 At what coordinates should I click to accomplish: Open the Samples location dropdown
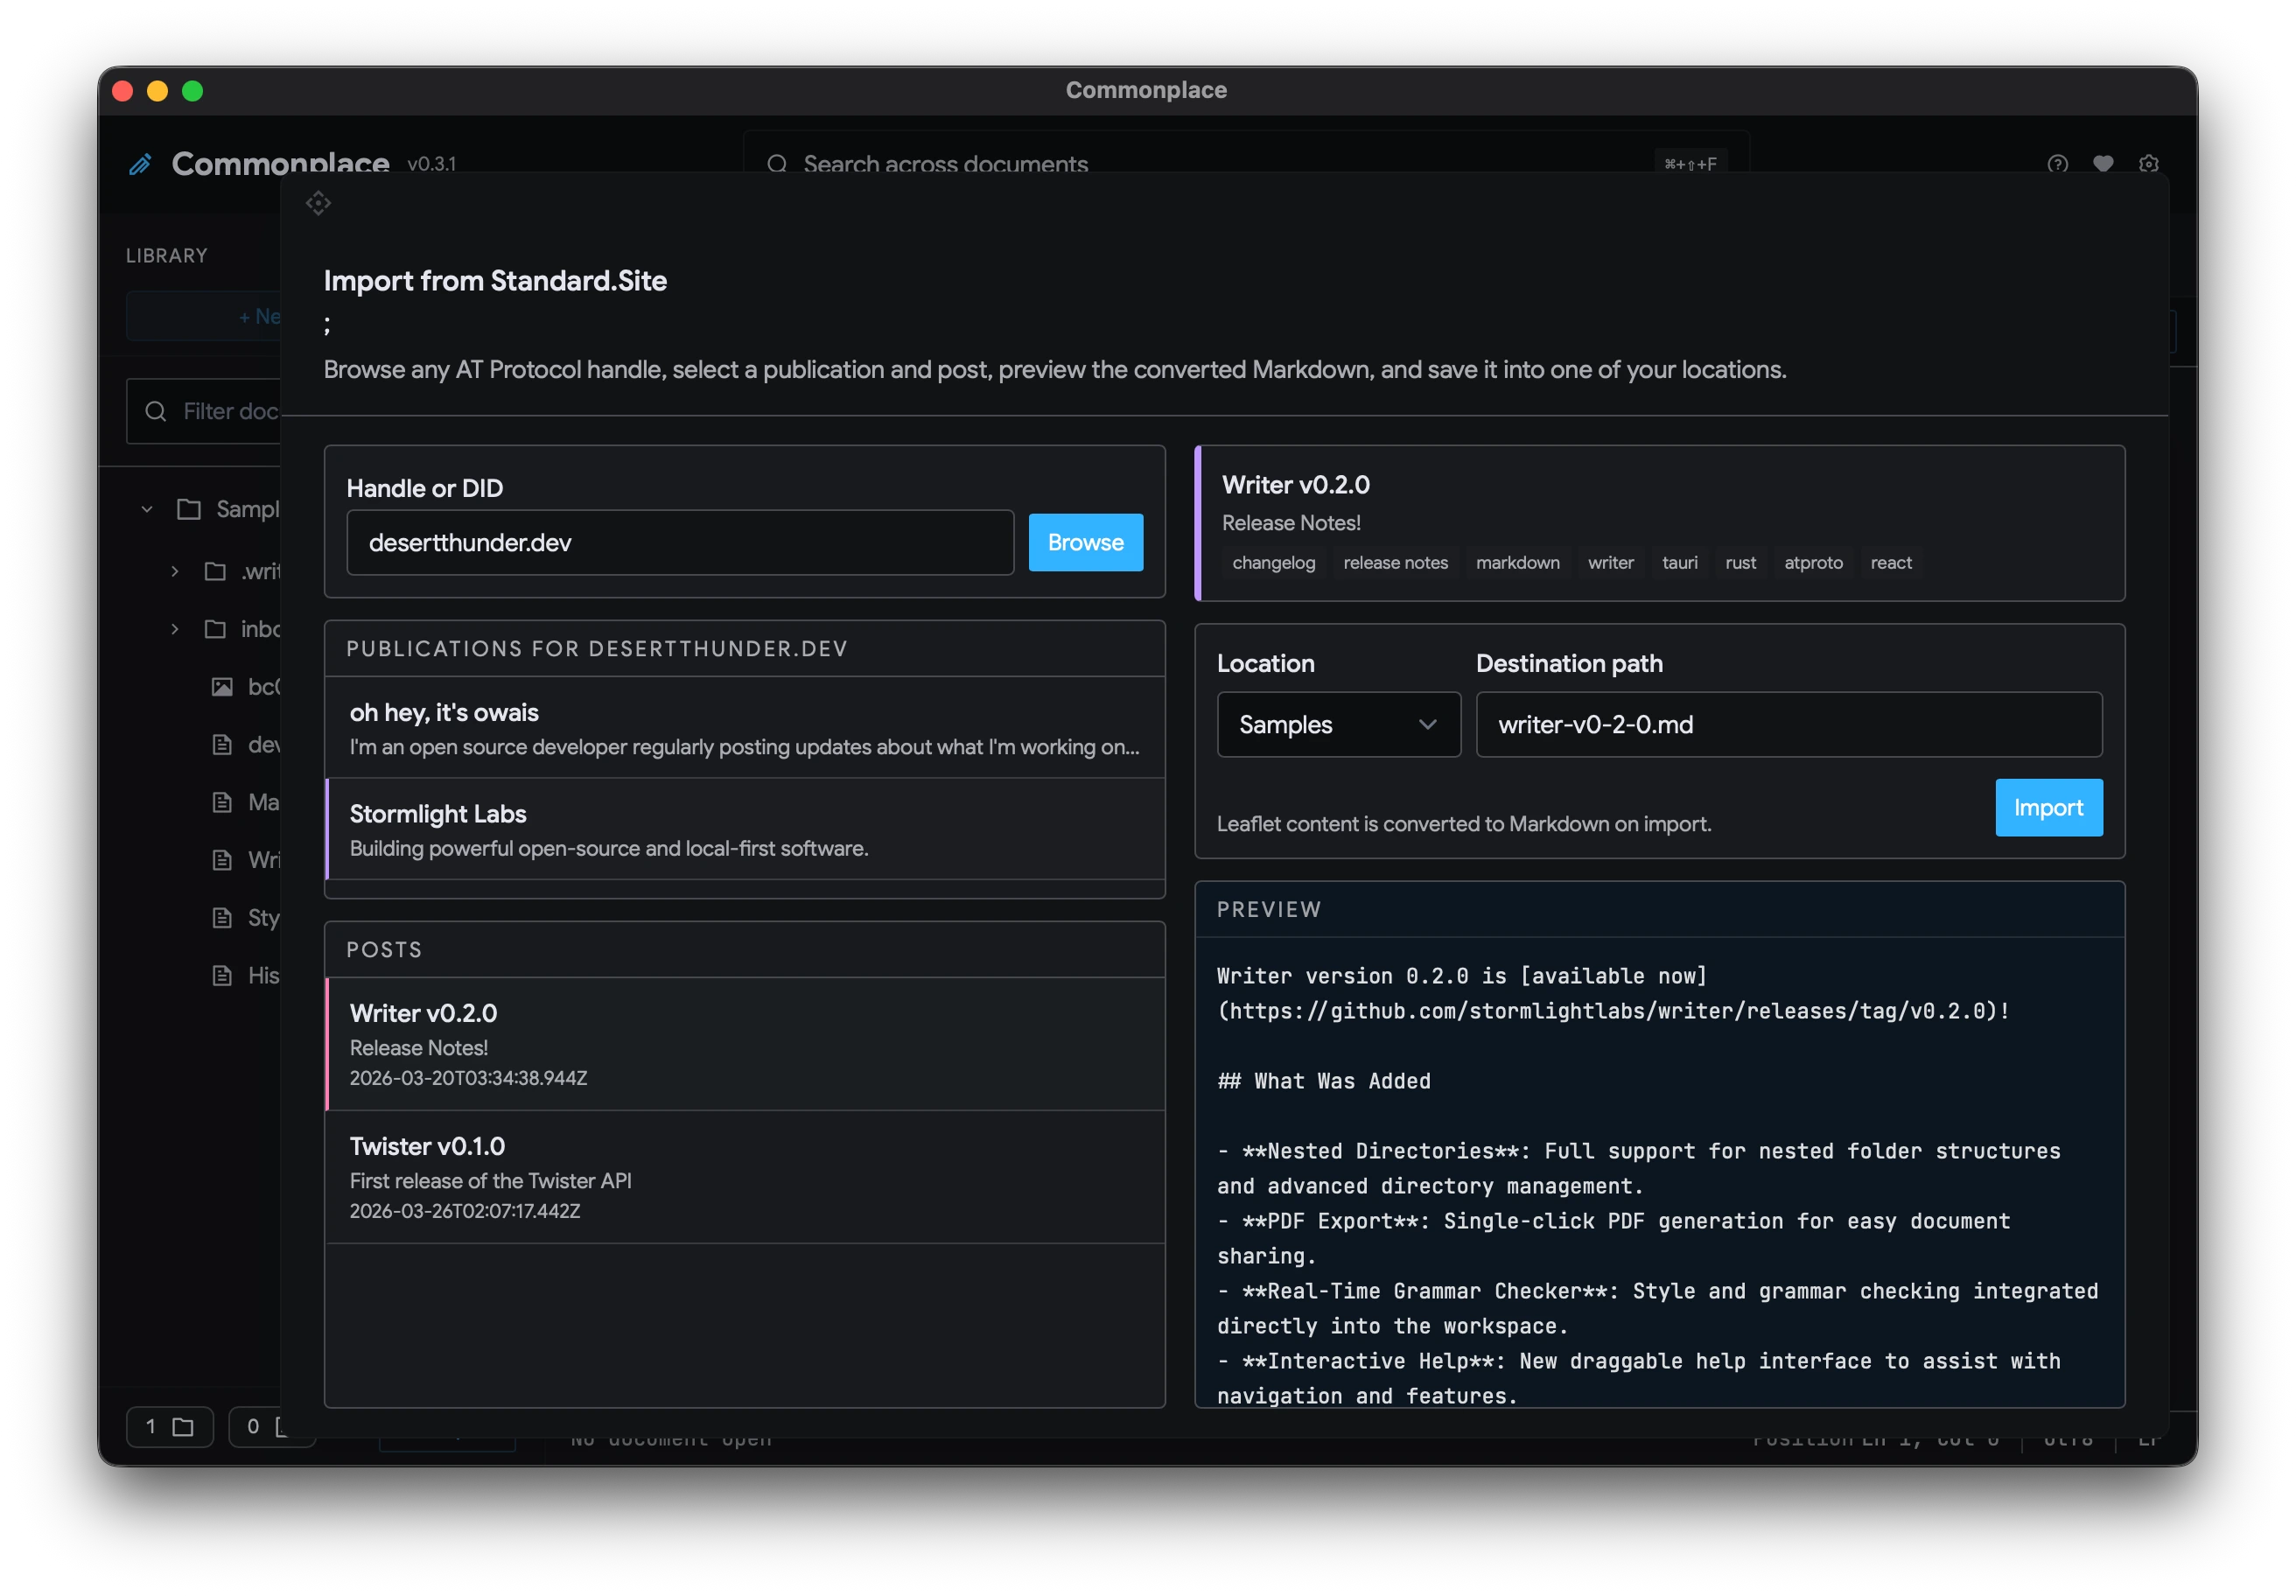[x=1338, y=724]
